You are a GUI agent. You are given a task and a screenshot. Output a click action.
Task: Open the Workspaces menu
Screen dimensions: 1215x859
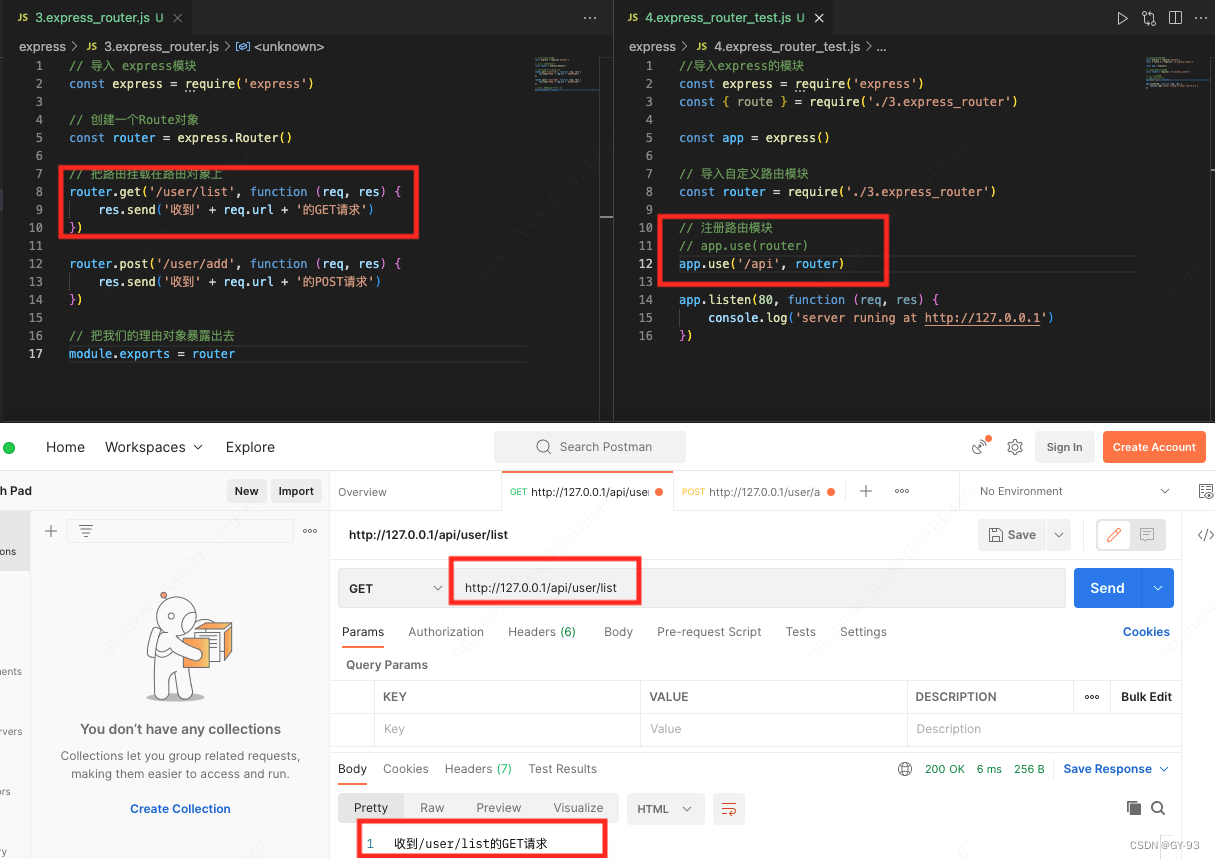tap(154, 447)
